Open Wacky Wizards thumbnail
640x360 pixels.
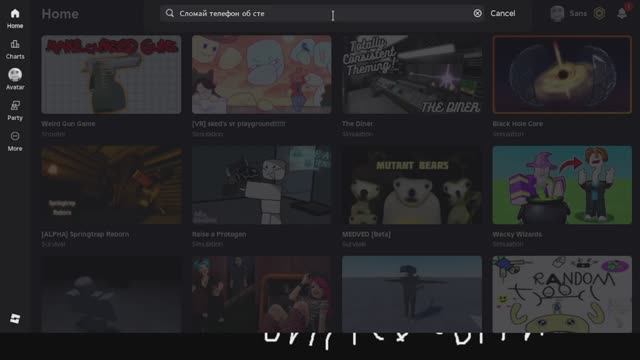click(562, 185)
